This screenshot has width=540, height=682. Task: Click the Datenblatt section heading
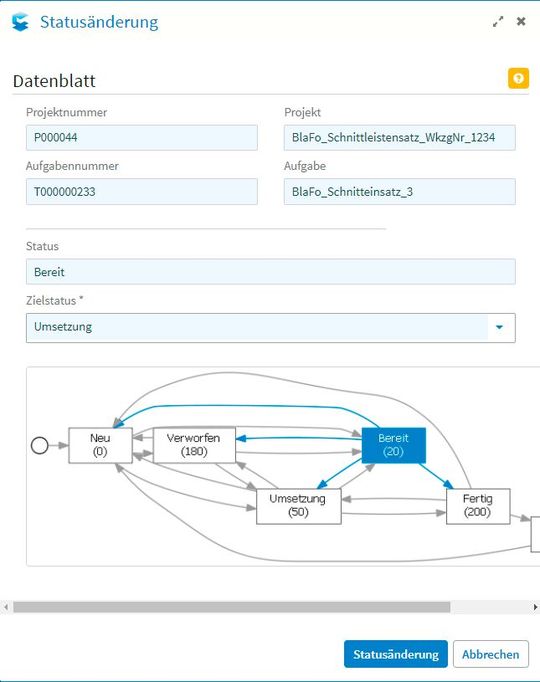coord(54,81)
